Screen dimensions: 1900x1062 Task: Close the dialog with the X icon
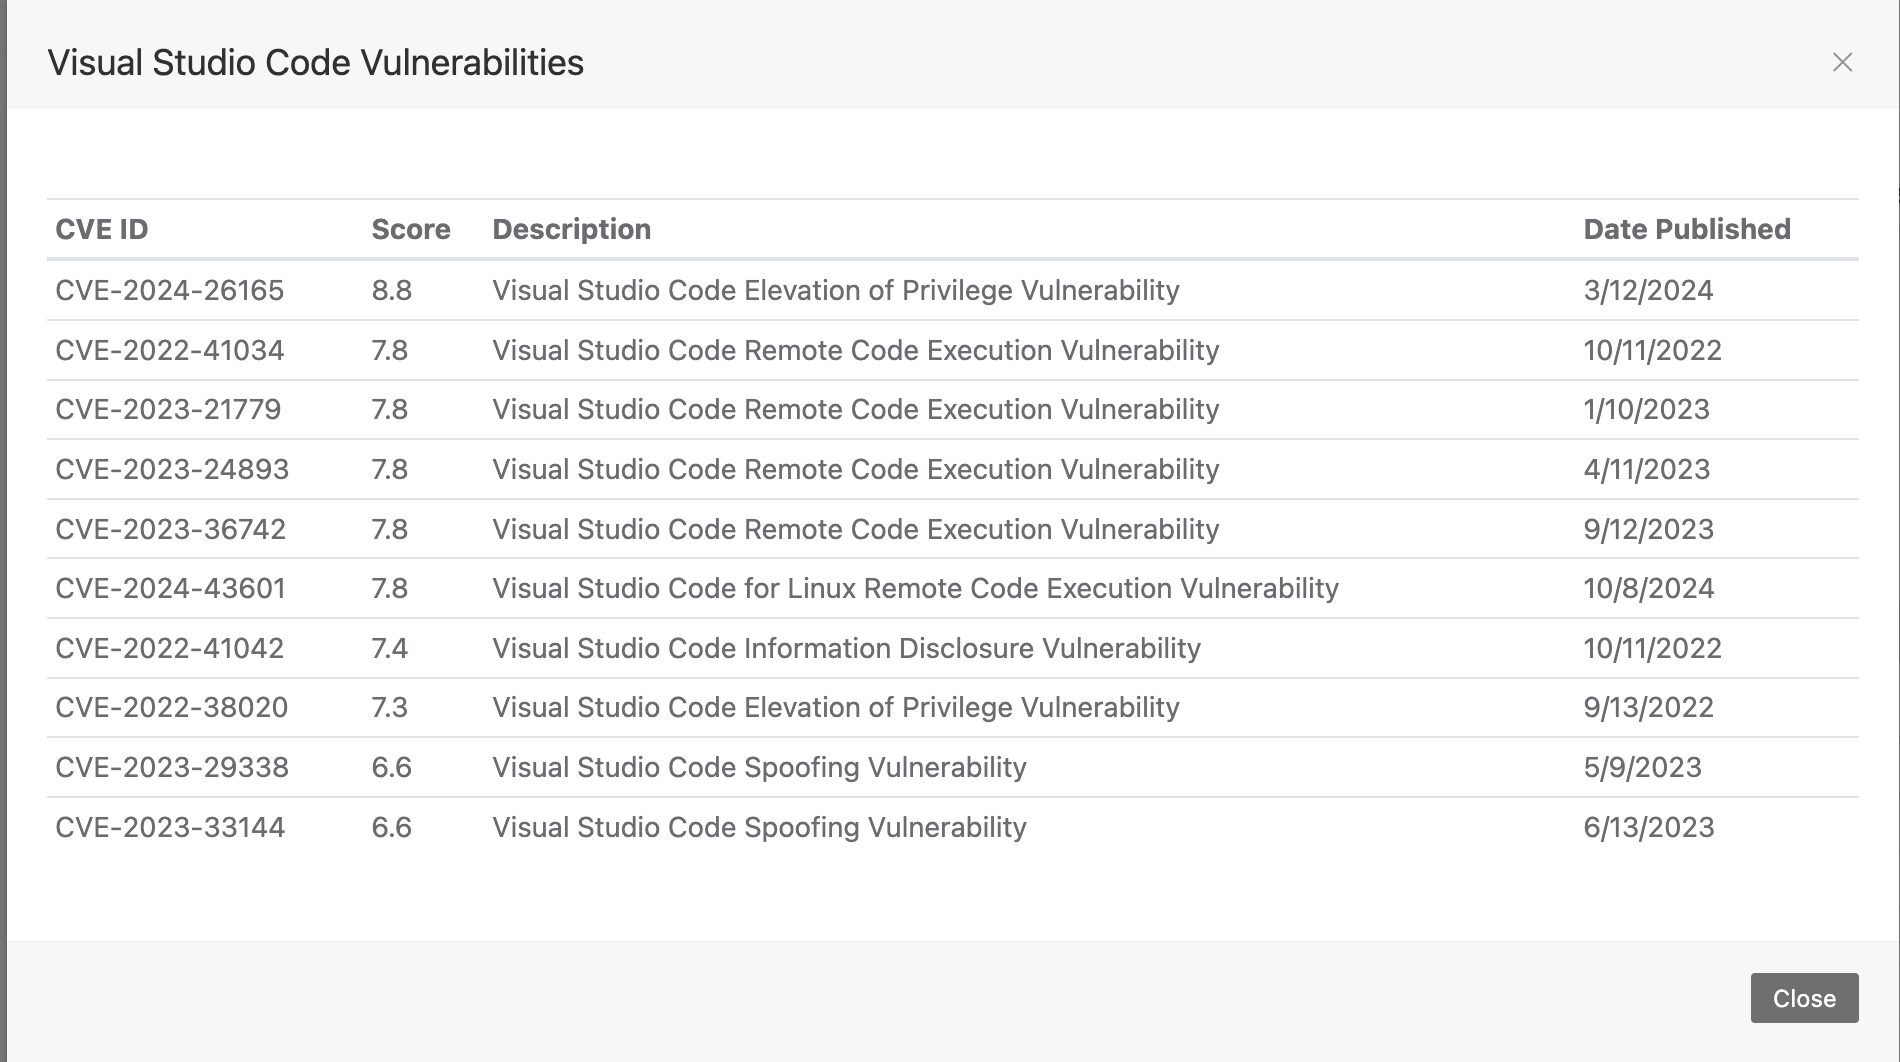(x=1842, y=62)
